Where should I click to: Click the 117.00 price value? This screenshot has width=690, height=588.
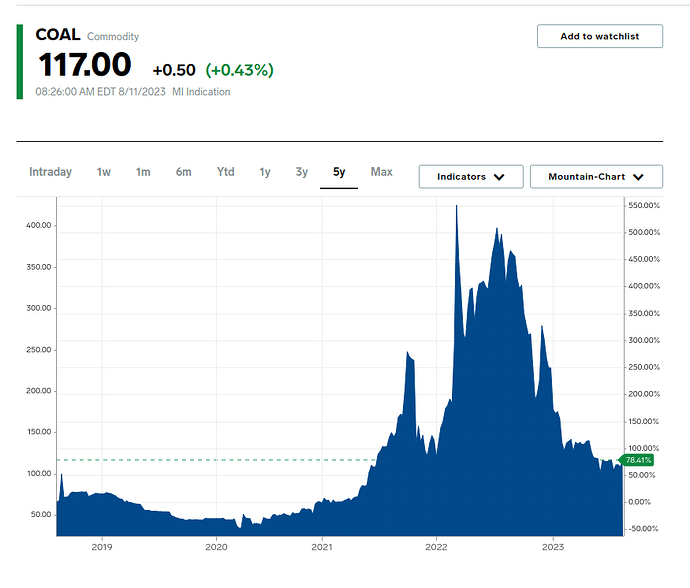(x=85, y=65)
